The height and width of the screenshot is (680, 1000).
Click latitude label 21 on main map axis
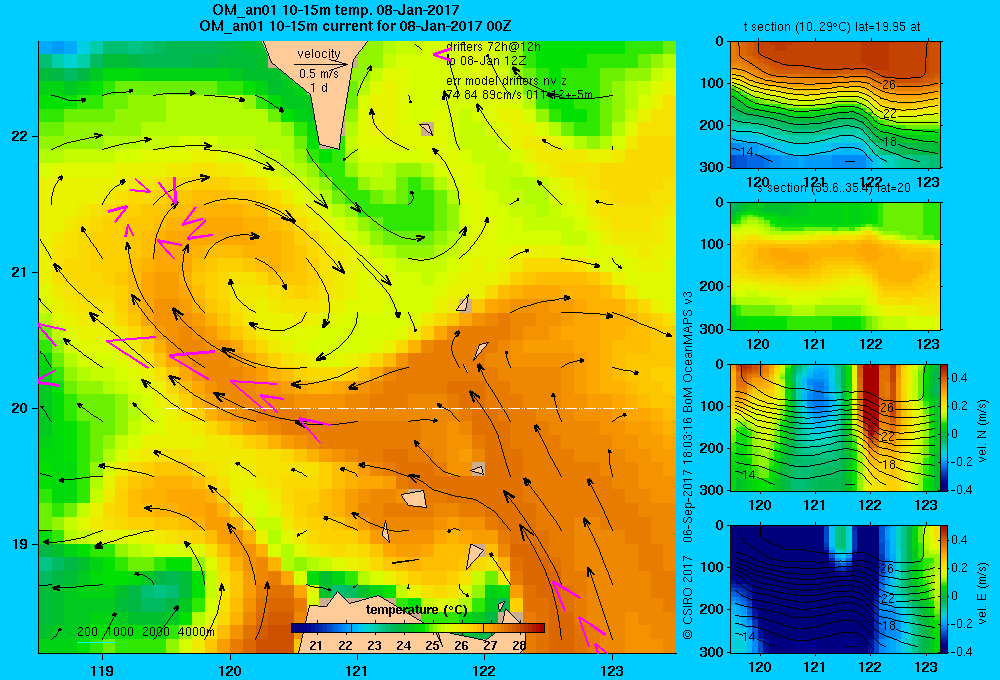point(19,272)
